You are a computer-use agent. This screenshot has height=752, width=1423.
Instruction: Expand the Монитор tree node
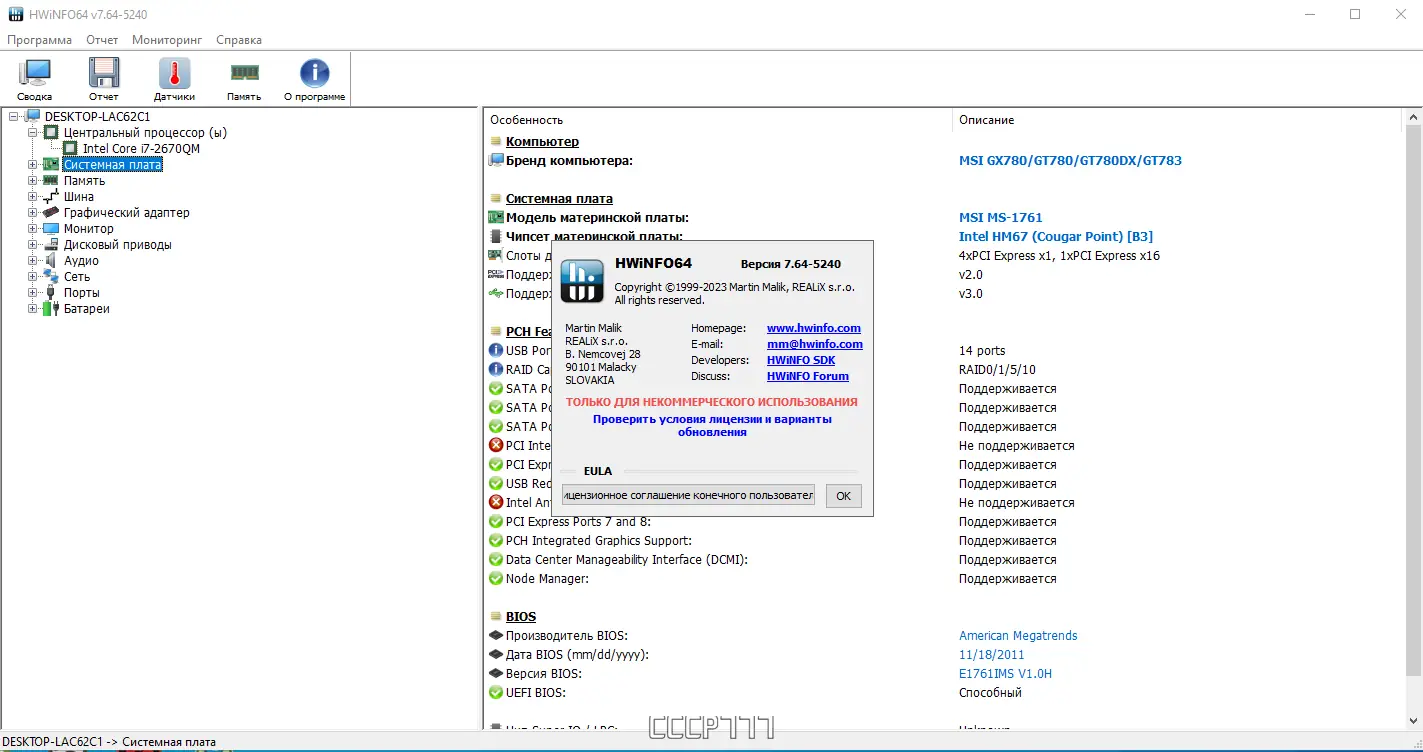[x=32, y=229]
